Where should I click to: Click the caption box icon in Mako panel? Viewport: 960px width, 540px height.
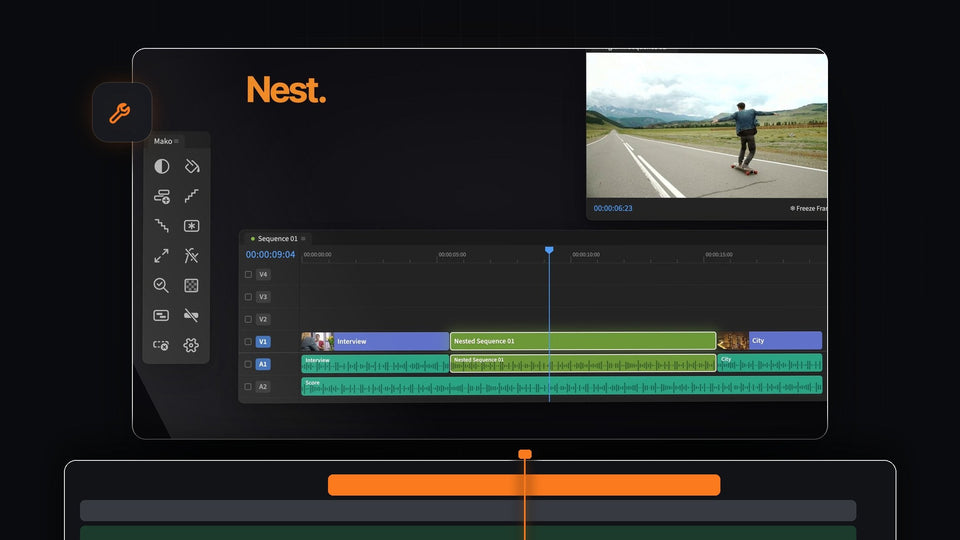[161, 315]
